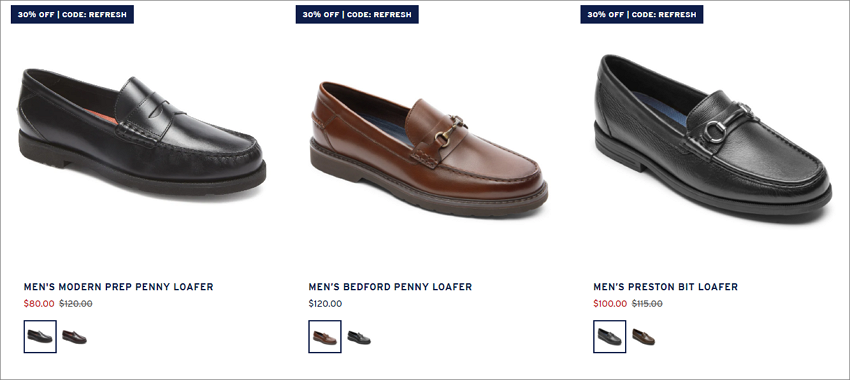Select brown color swatch for Bedford Penny Loafer

click(x=325, y=337)
